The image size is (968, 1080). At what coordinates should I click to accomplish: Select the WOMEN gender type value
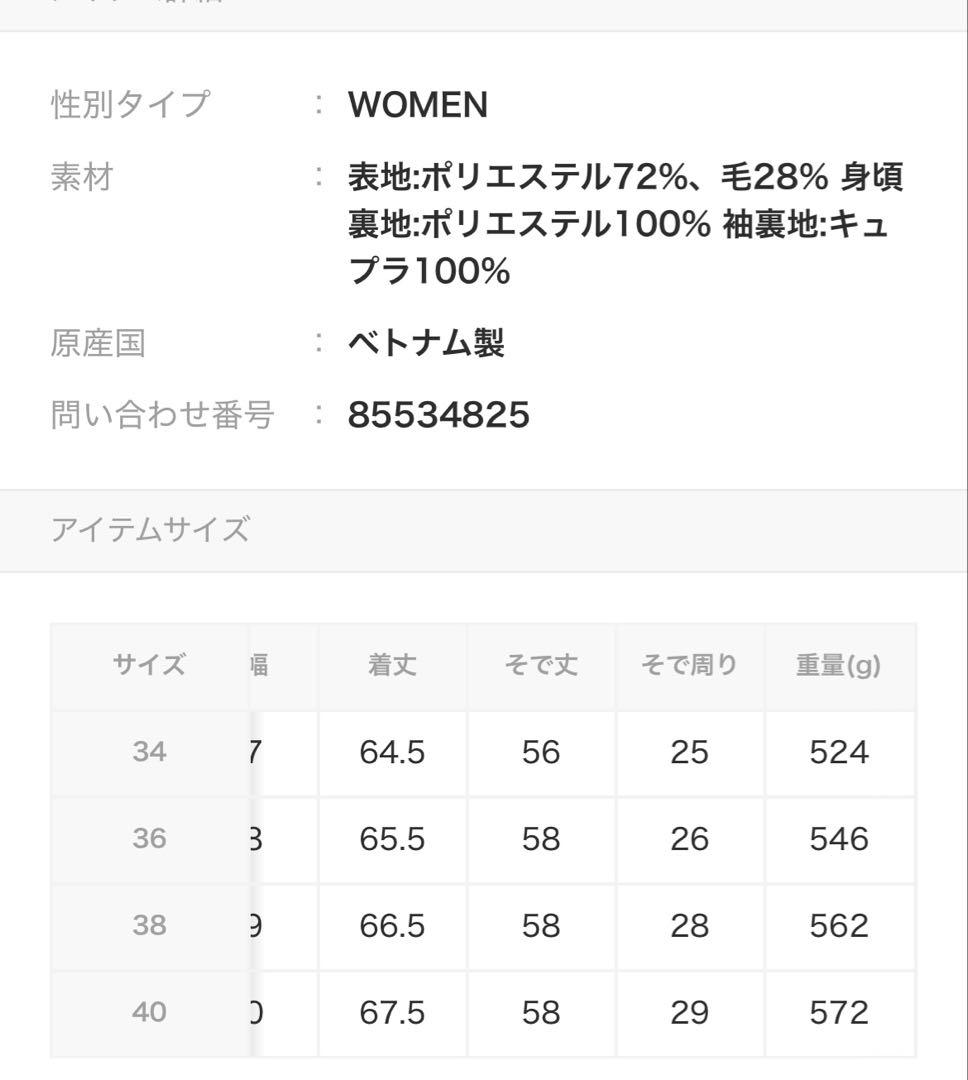coord(418,105)
